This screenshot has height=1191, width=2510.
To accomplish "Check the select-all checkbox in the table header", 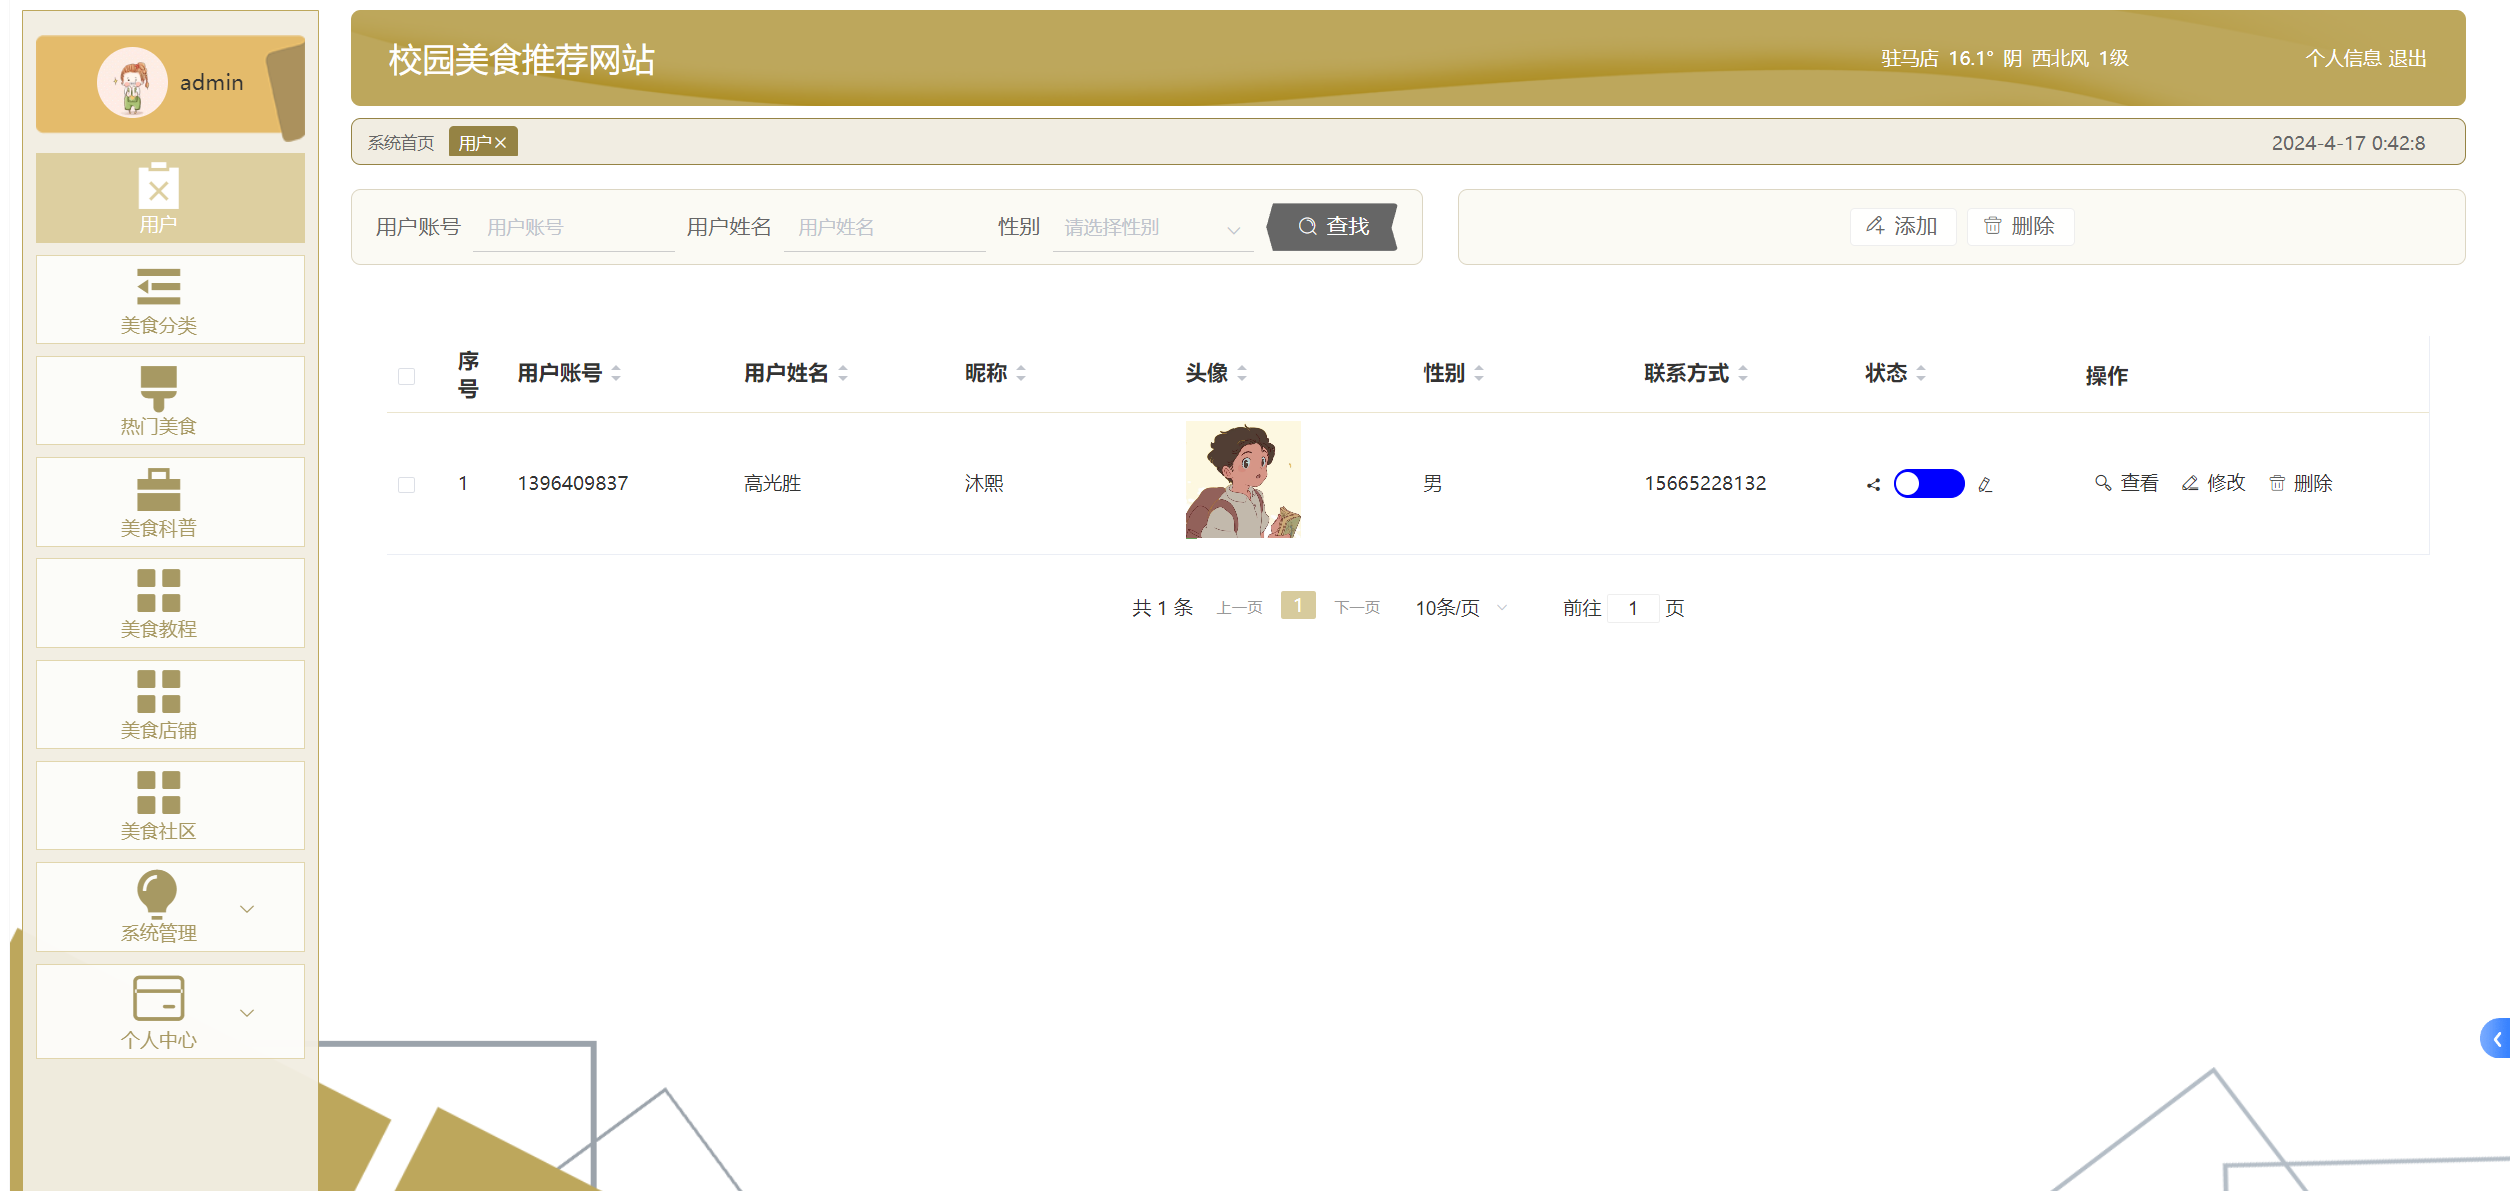I will click(406, 375).
